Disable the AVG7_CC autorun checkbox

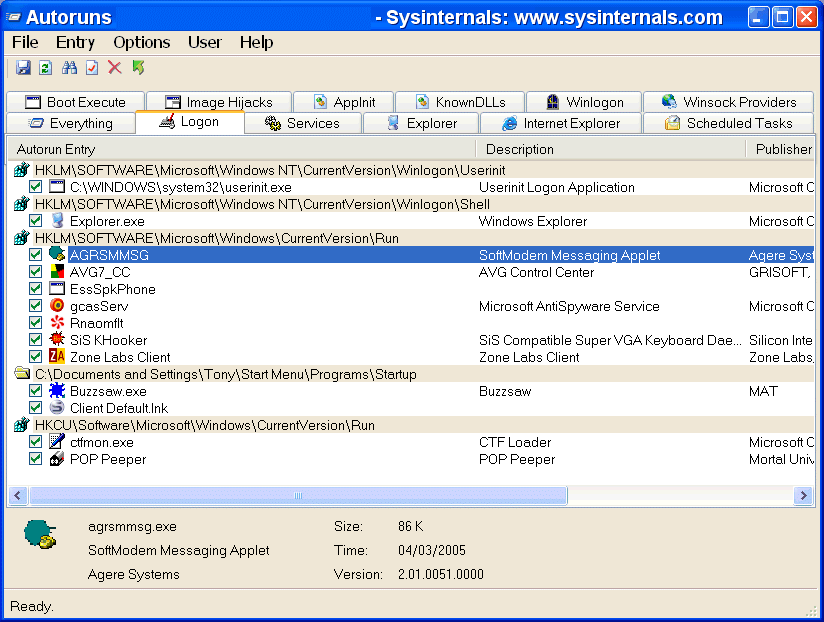pyautogui.click(x=36, y=272)
